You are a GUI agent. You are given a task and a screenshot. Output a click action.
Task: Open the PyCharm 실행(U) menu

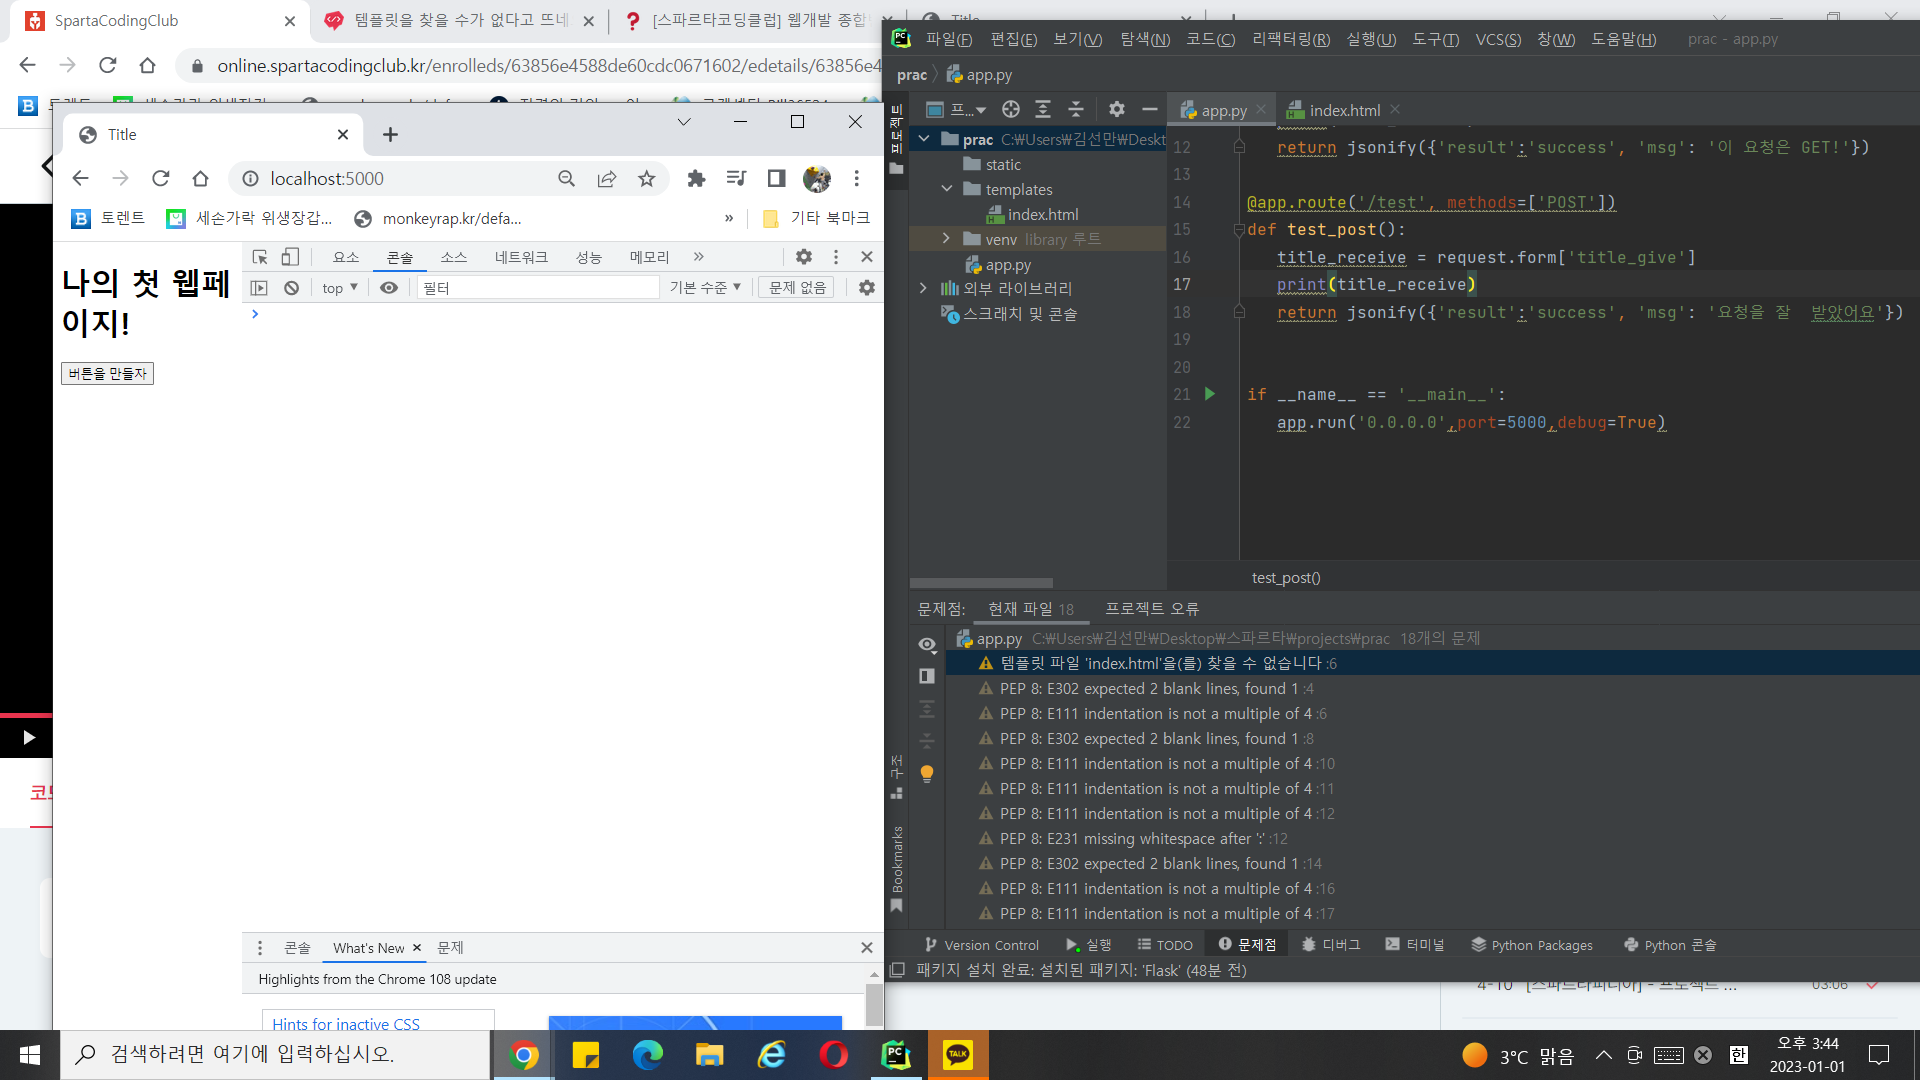[x=1371, y=40]
